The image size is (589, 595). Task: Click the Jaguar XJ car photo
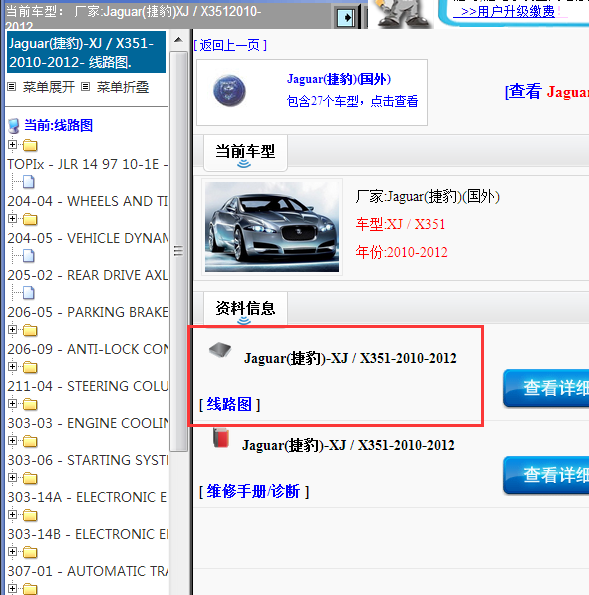pyautogui.click(x=272, y=227)
